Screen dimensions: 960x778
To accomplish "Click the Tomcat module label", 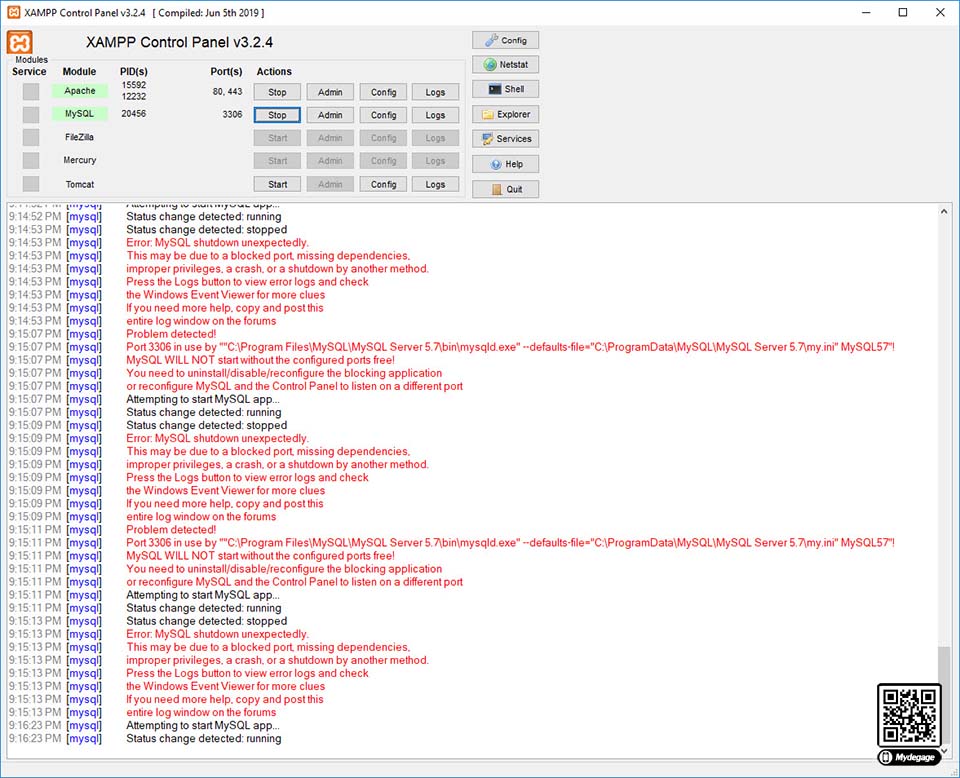I will point(80,184).
